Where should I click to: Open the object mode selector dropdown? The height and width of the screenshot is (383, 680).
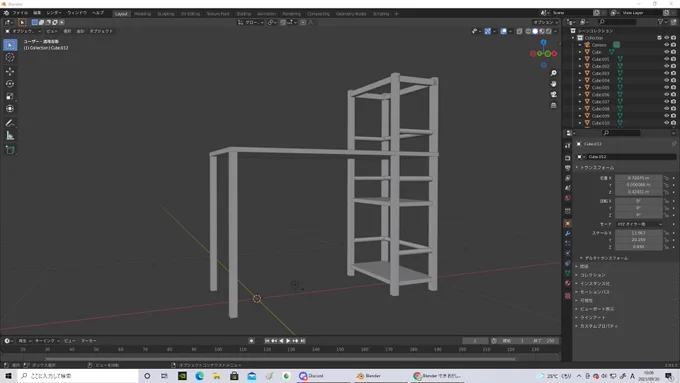[23, 31]
